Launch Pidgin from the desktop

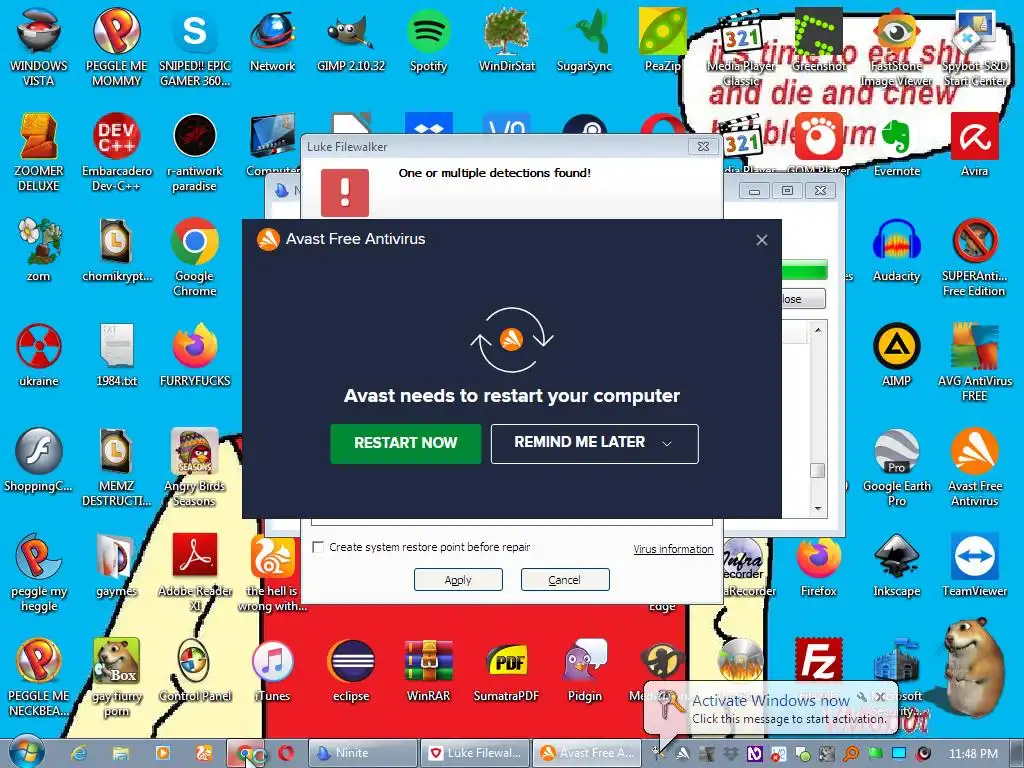click(x=584, y=671)
